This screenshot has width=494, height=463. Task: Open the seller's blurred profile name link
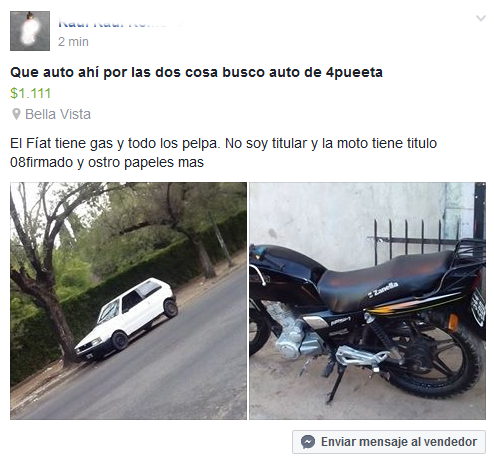point(120,23)
